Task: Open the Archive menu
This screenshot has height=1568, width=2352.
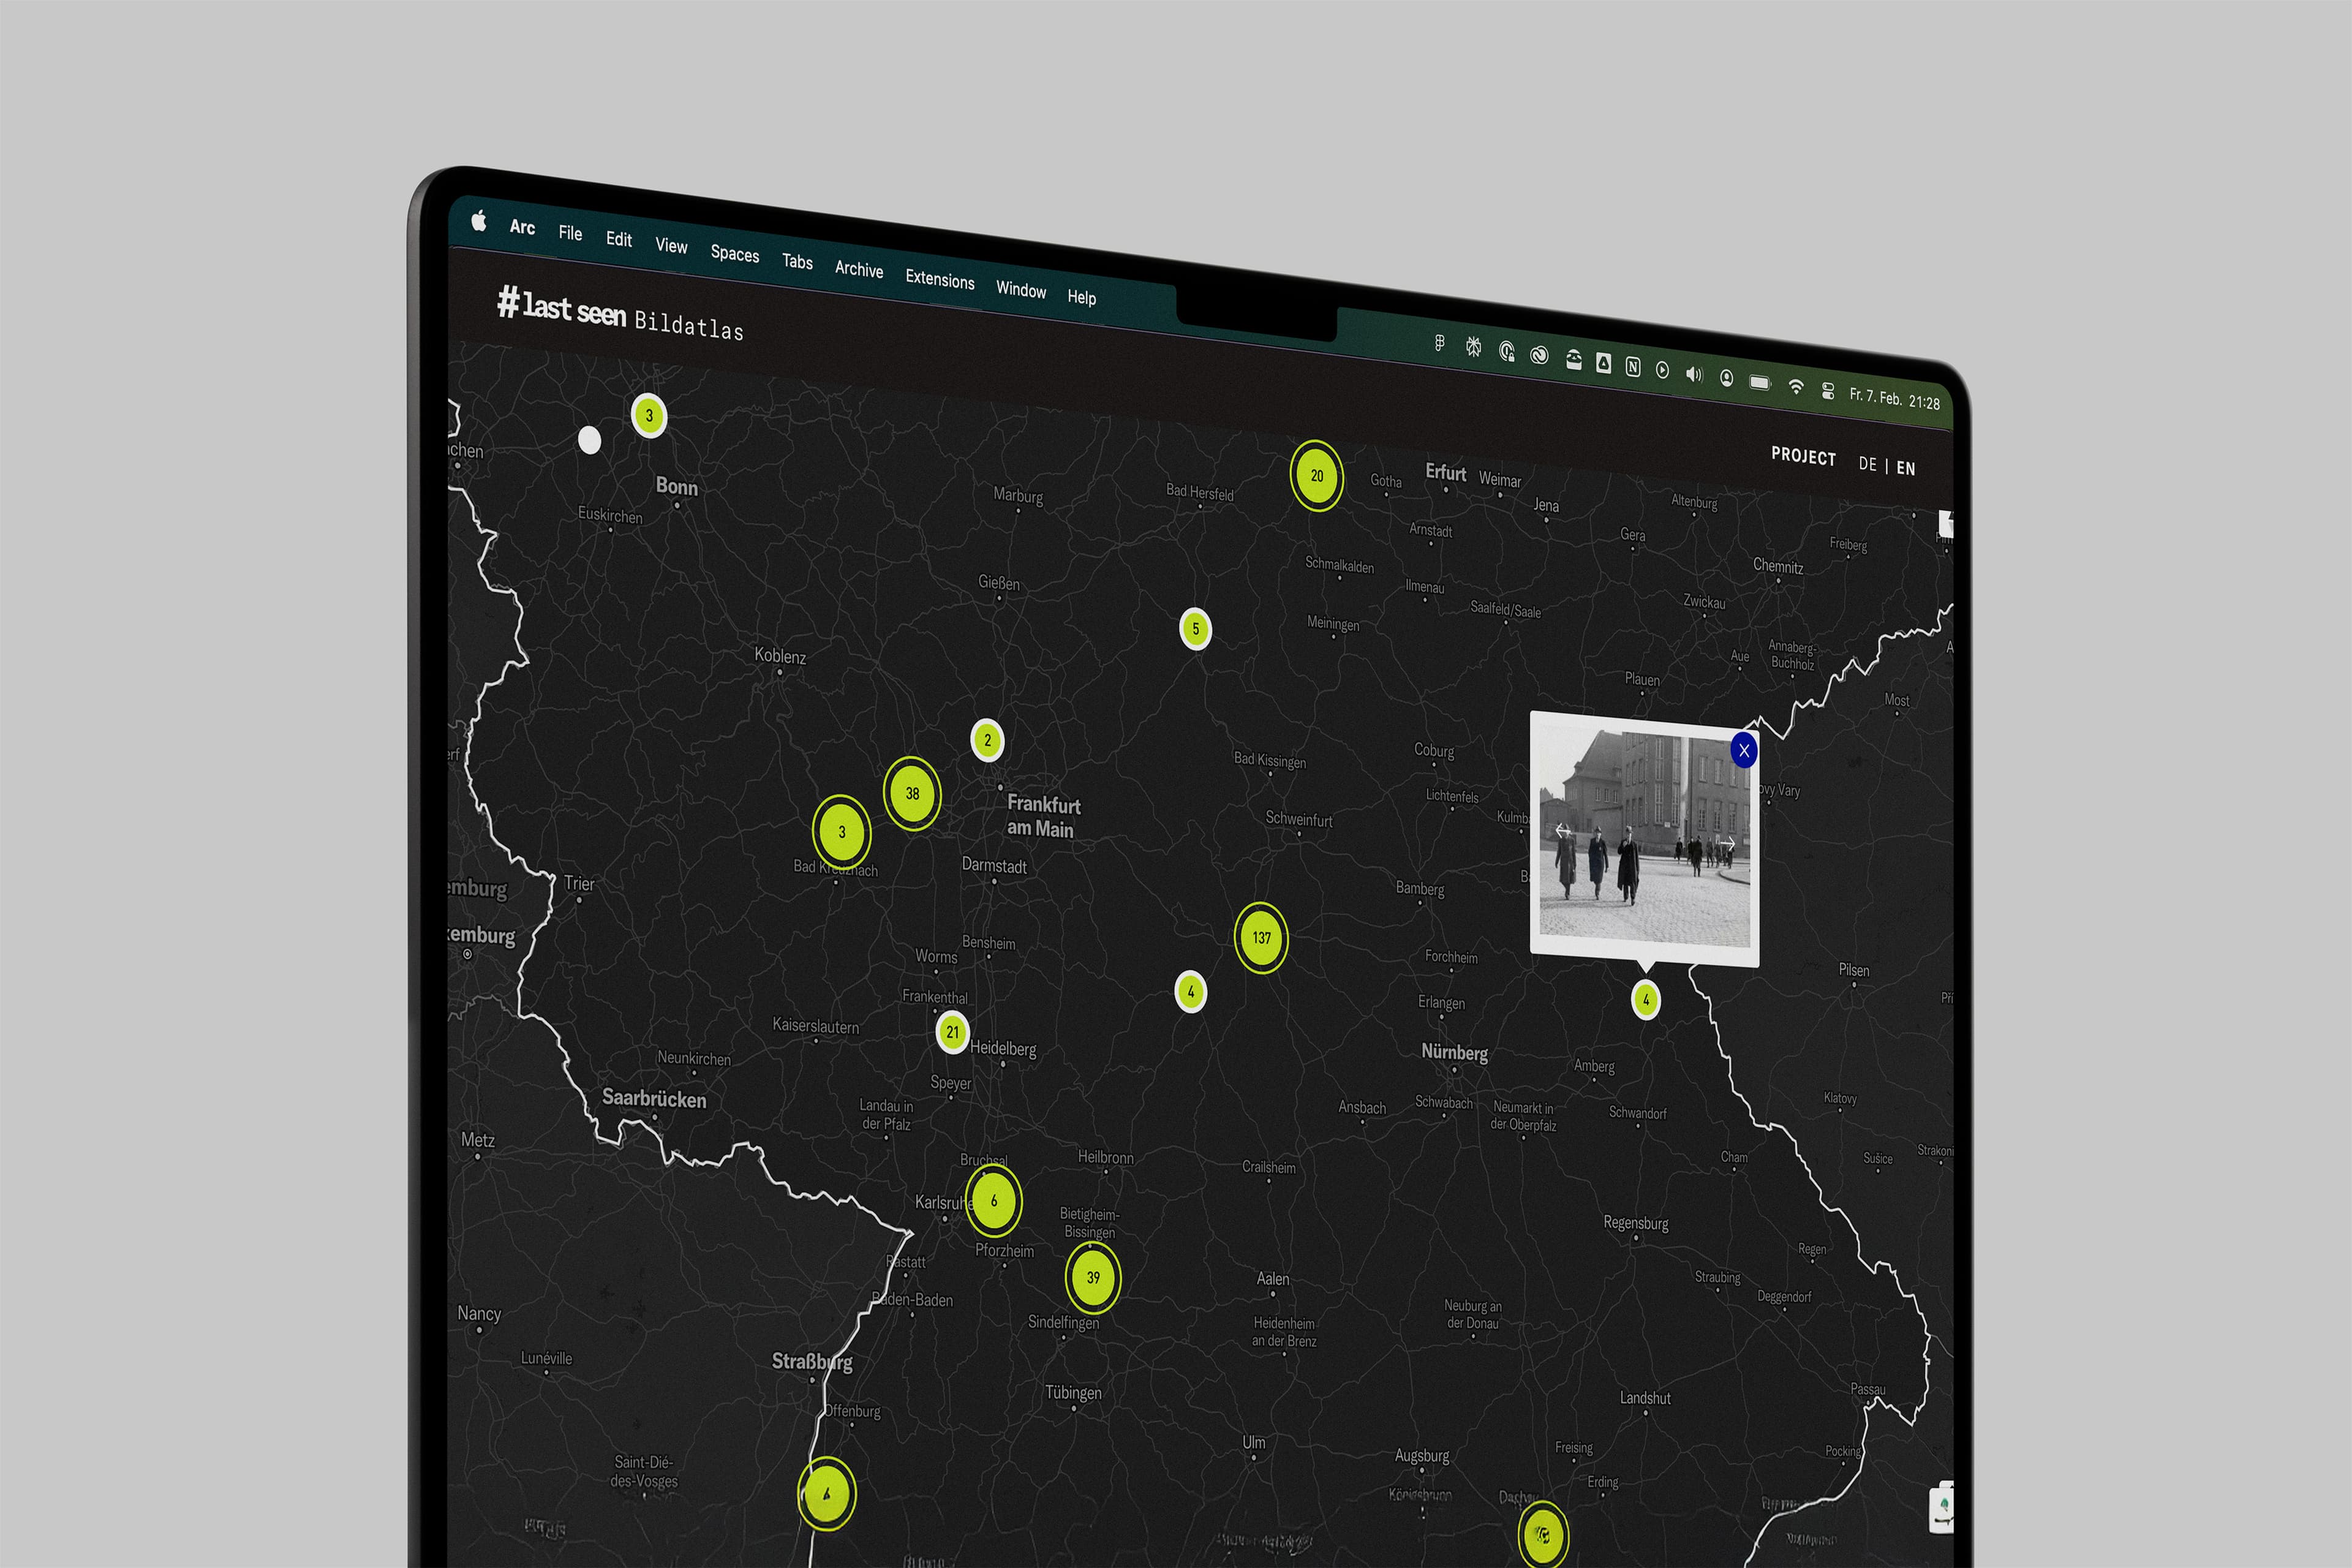Action: click(x=859, y=269)
